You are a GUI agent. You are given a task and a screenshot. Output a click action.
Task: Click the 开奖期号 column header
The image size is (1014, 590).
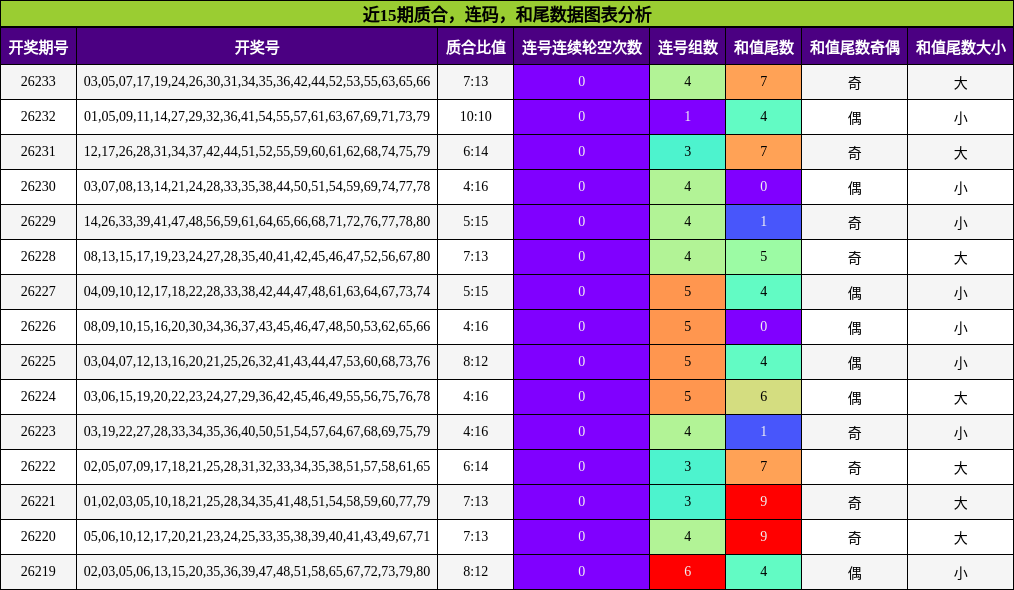coord(38,47)
